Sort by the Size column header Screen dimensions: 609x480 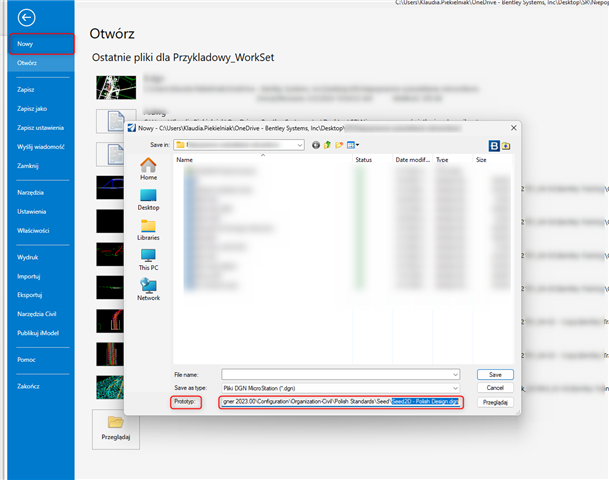point(492,160)
